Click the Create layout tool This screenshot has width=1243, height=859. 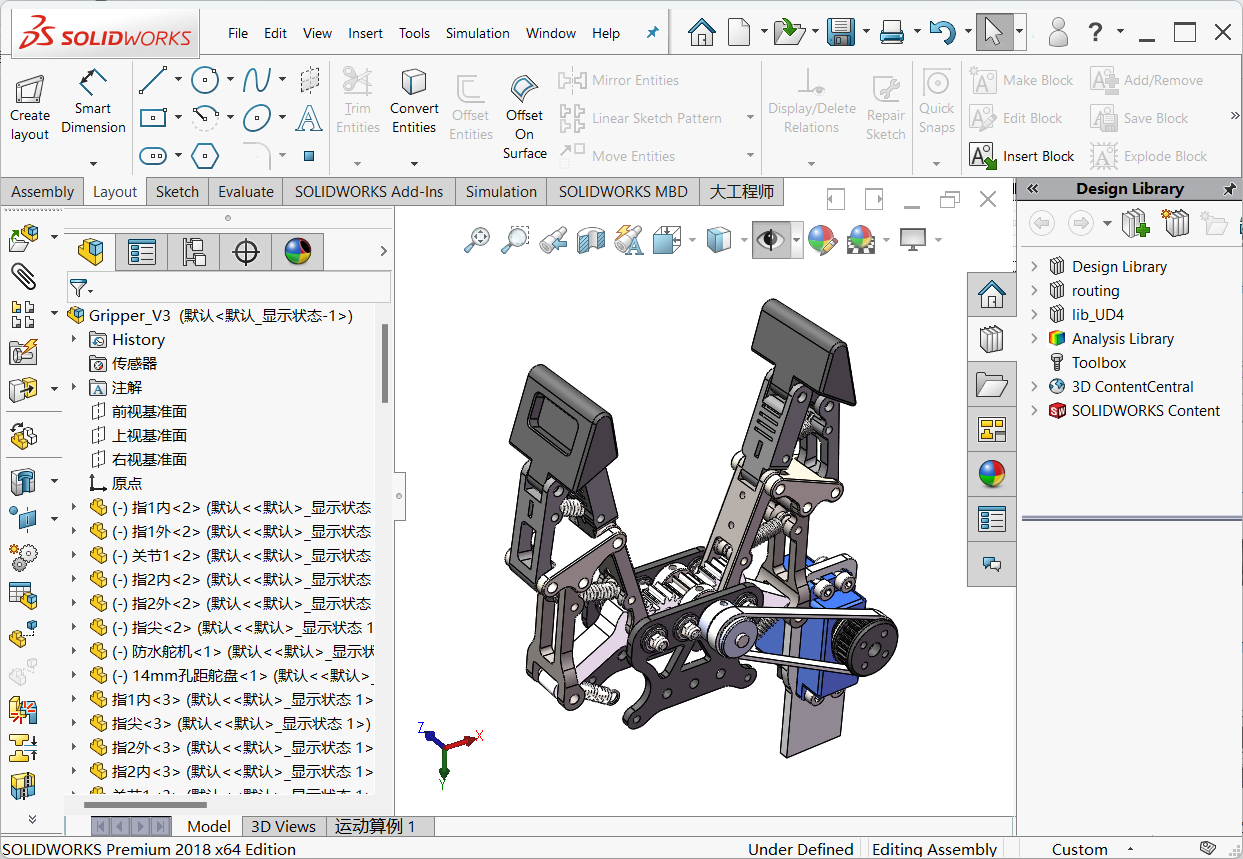[30, 108]
